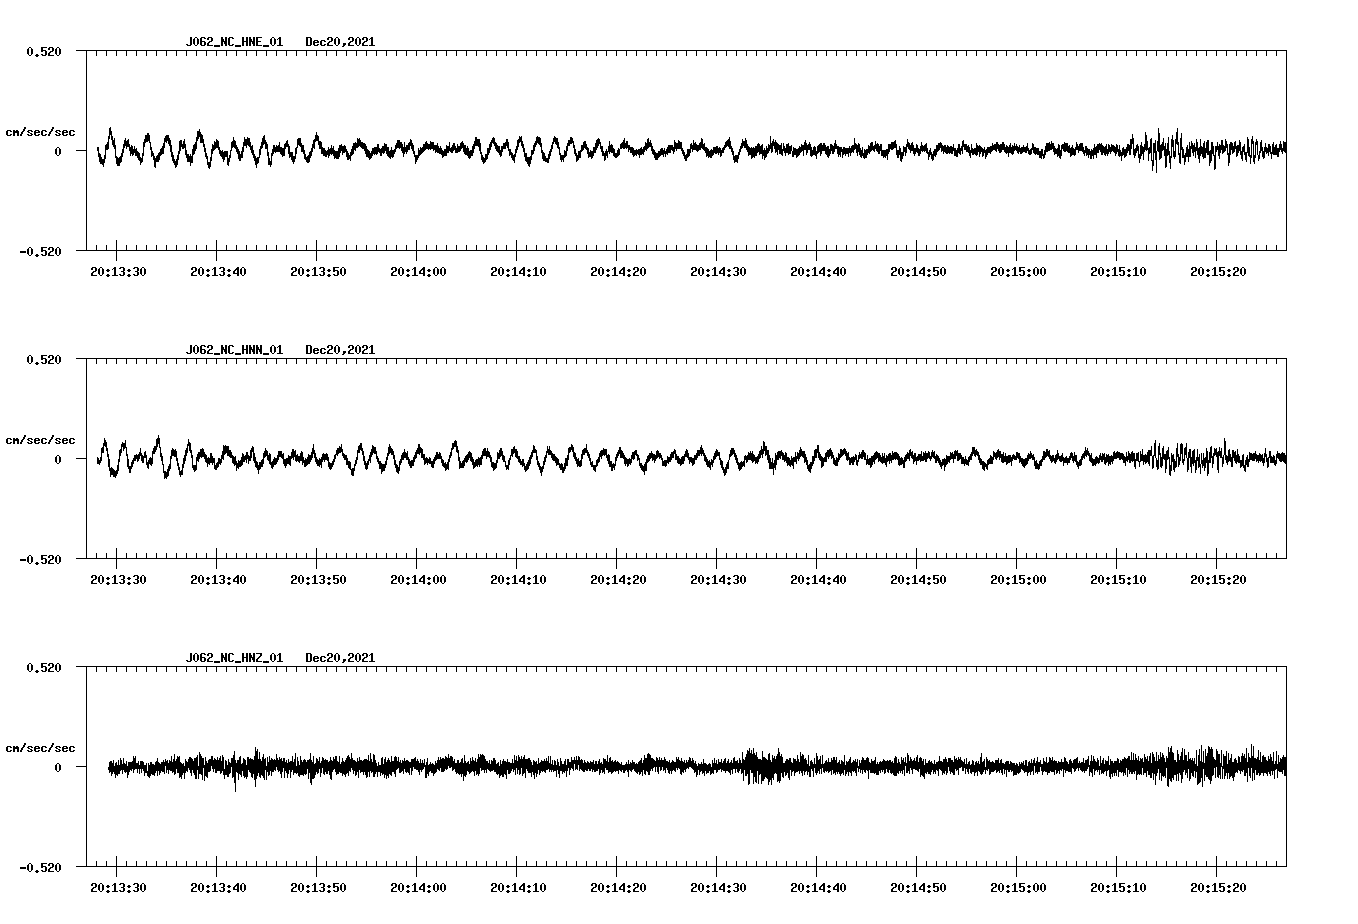Click the -0.520 lower limit on HNE axis
This screenshot has height=924, width=1358.
click(39, 251)
